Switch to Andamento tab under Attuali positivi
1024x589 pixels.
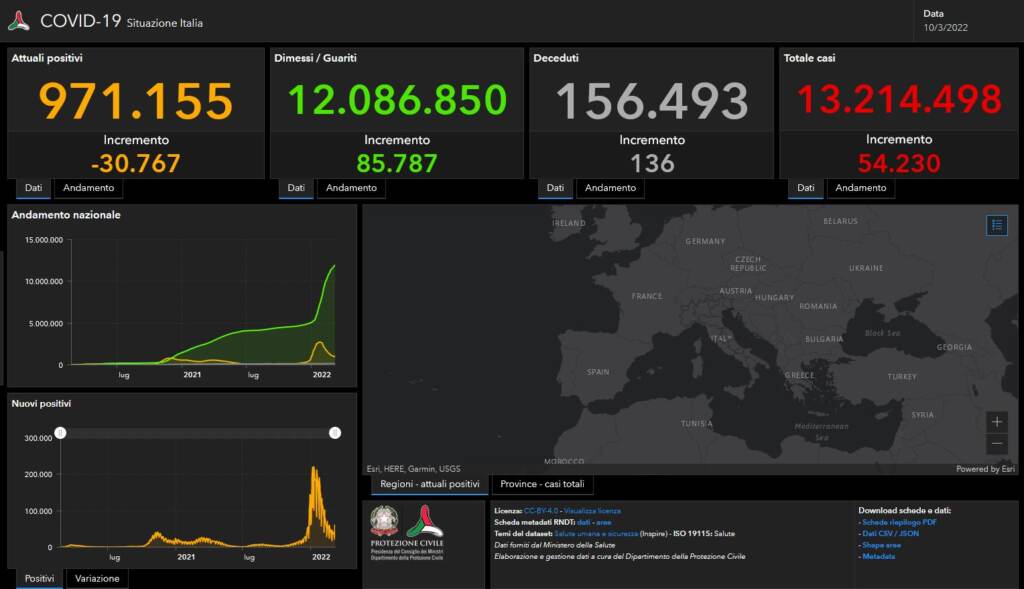[x=88, y=188]
